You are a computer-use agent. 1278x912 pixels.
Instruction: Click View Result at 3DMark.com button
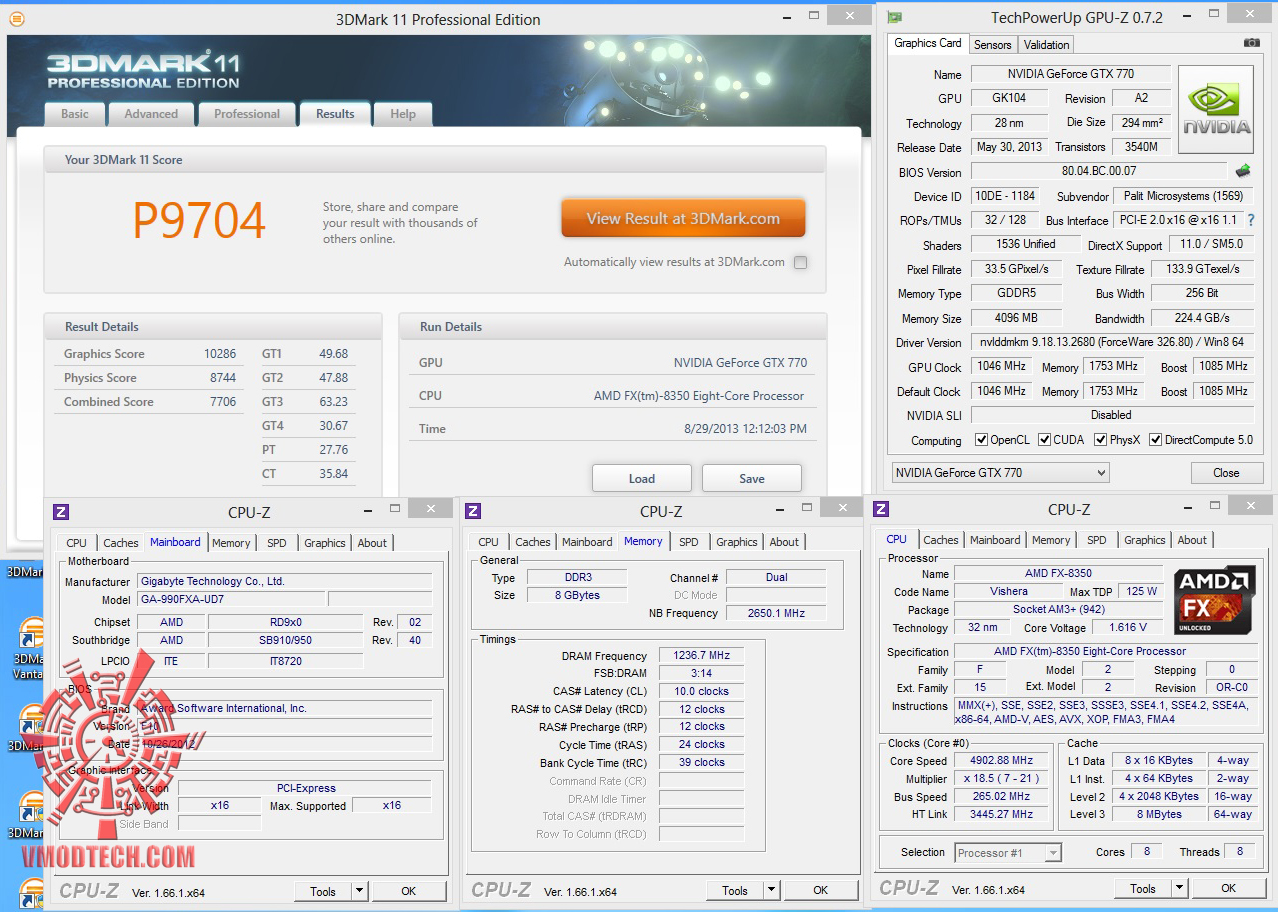683,218
